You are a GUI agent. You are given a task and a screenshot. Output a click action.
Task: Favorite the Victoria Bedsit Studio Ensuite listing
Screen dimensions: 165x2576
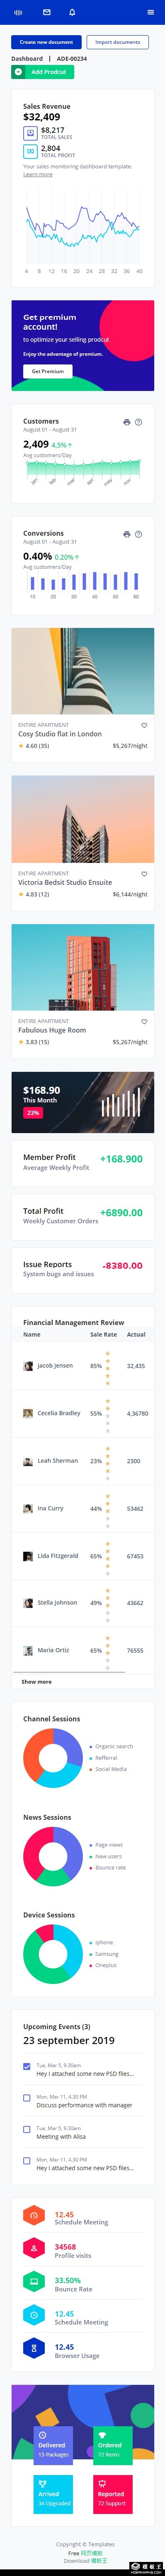tap(144, 874)
